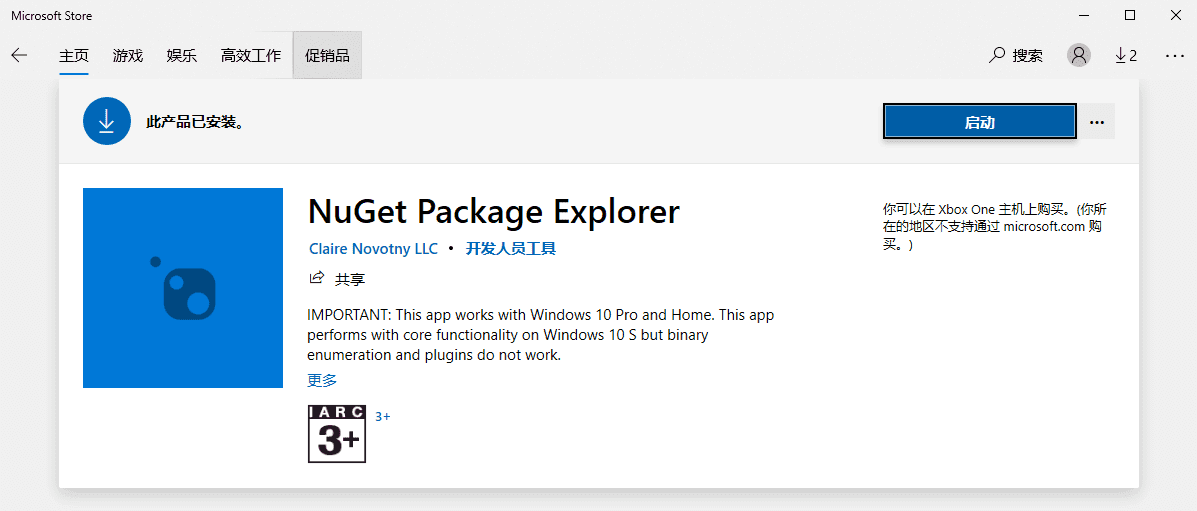Switch to the 主页 tab
Image resolution: width=1197 pixels, height=511 pixels.
coord(74,55)
